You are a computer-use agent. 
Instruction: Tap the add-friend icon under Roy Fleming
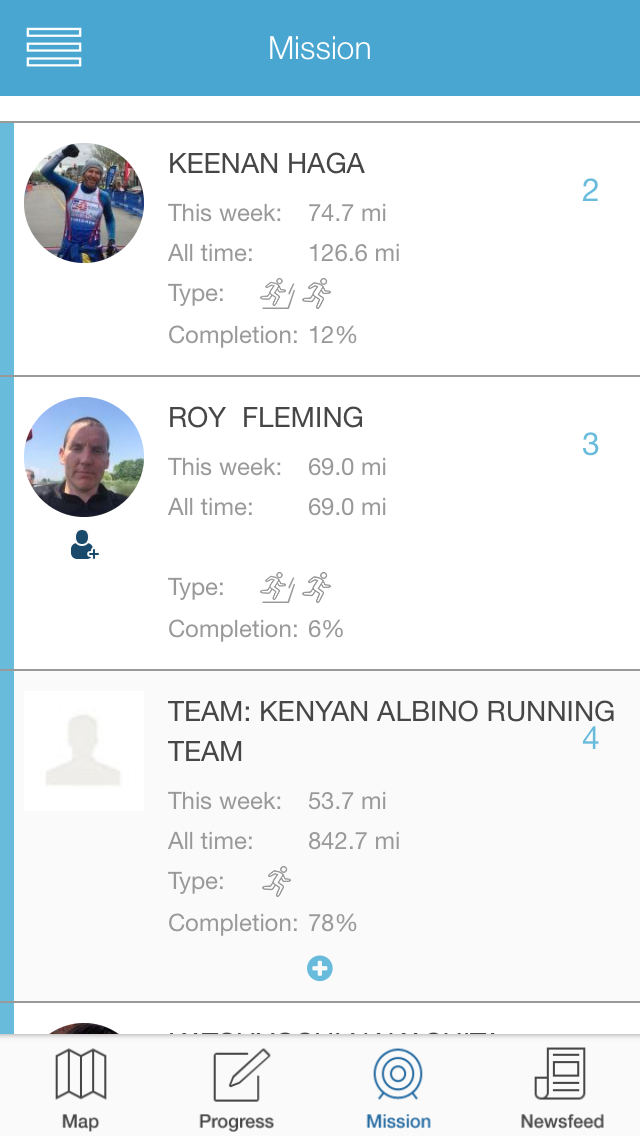pos(84,545)
